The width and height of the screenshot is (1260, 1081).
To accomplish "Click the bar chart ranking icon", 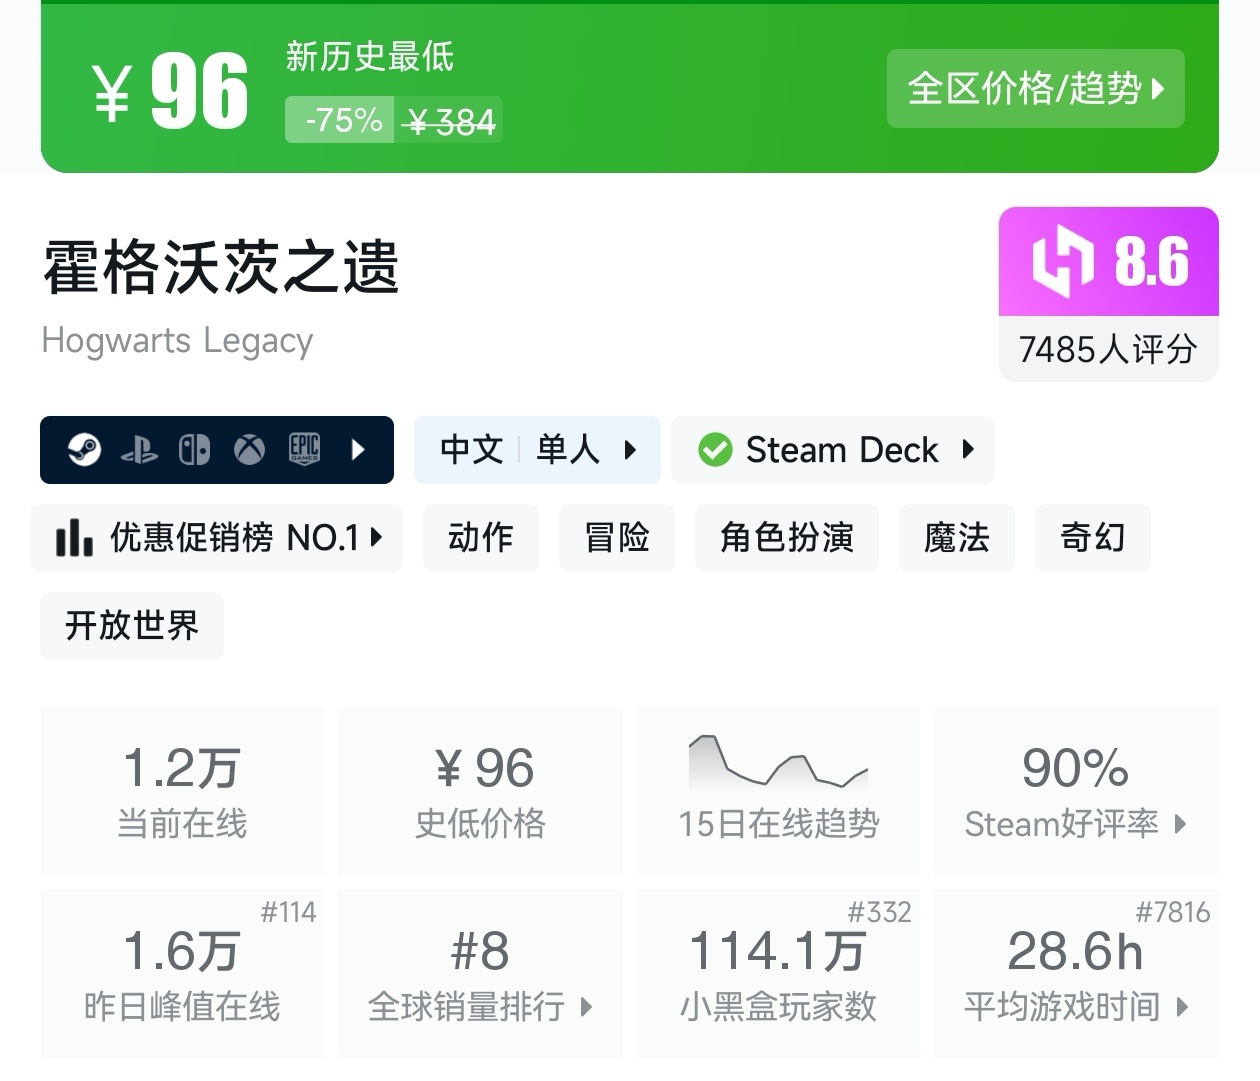I will point(74,538).
